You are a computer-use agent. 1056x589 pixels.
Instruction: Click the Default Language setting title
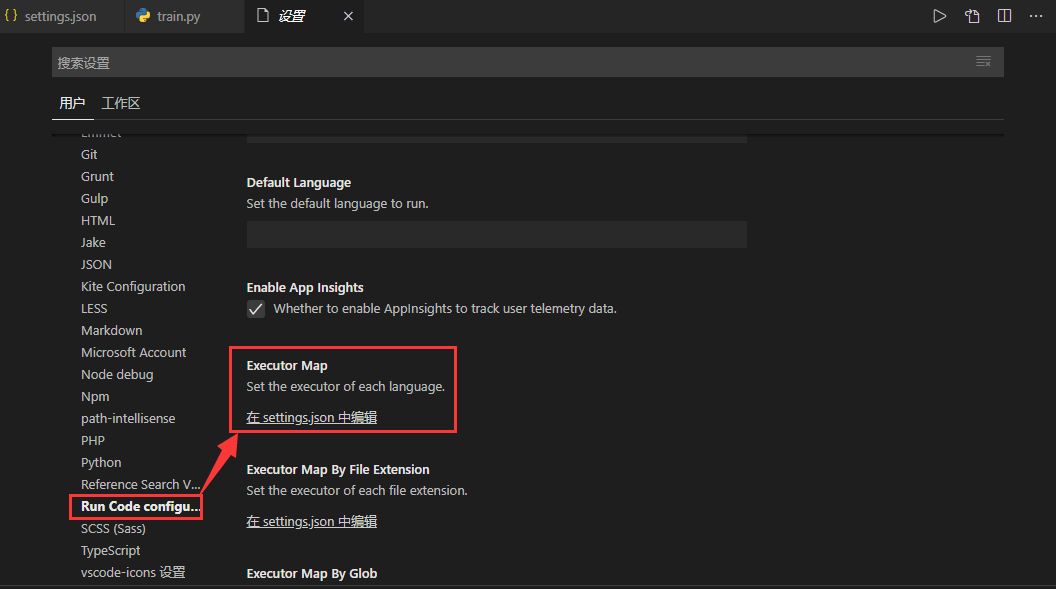pos(298,182)
